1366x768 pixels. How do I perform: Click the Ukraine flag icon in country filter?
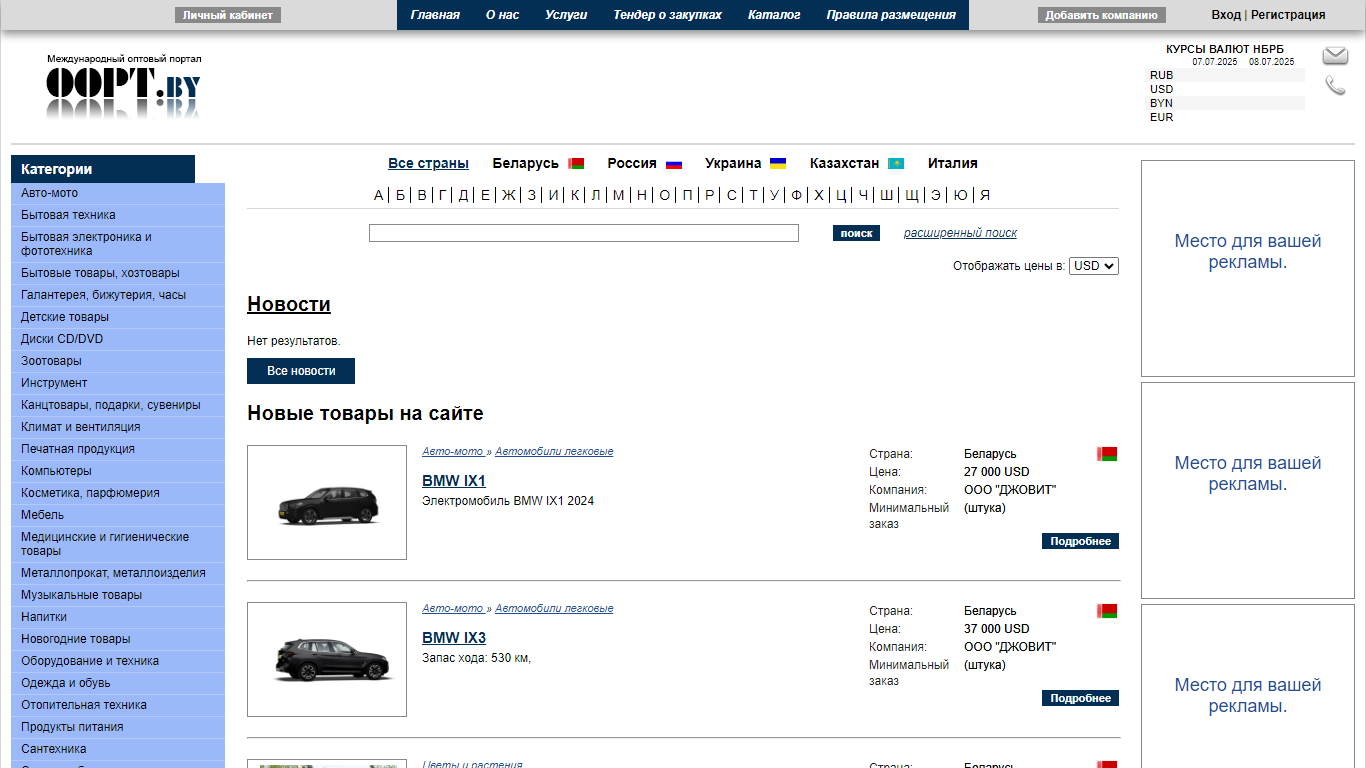click(x=777, y=163)
